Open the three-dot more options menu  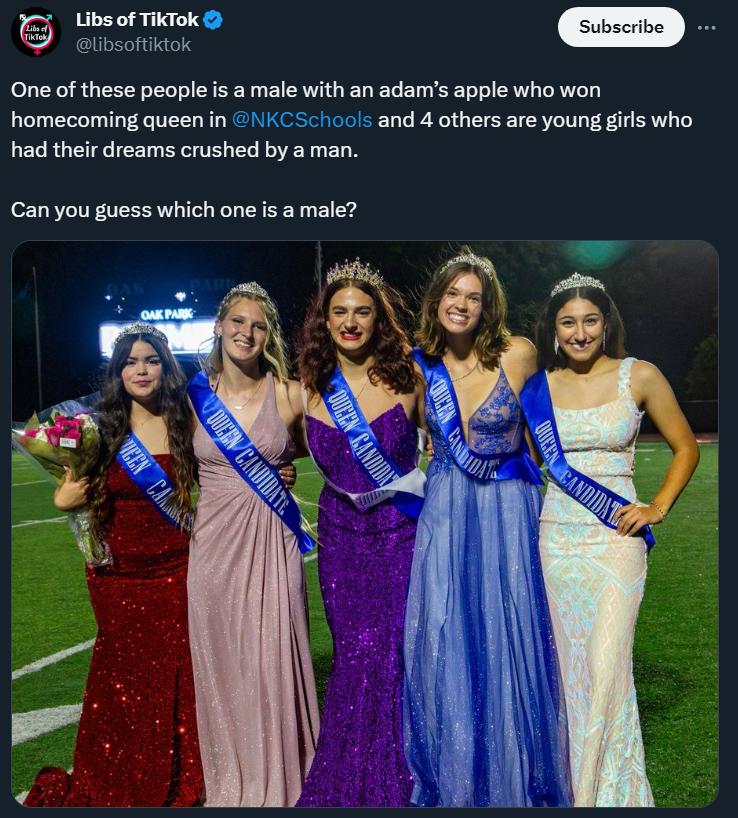coord(707,27)
